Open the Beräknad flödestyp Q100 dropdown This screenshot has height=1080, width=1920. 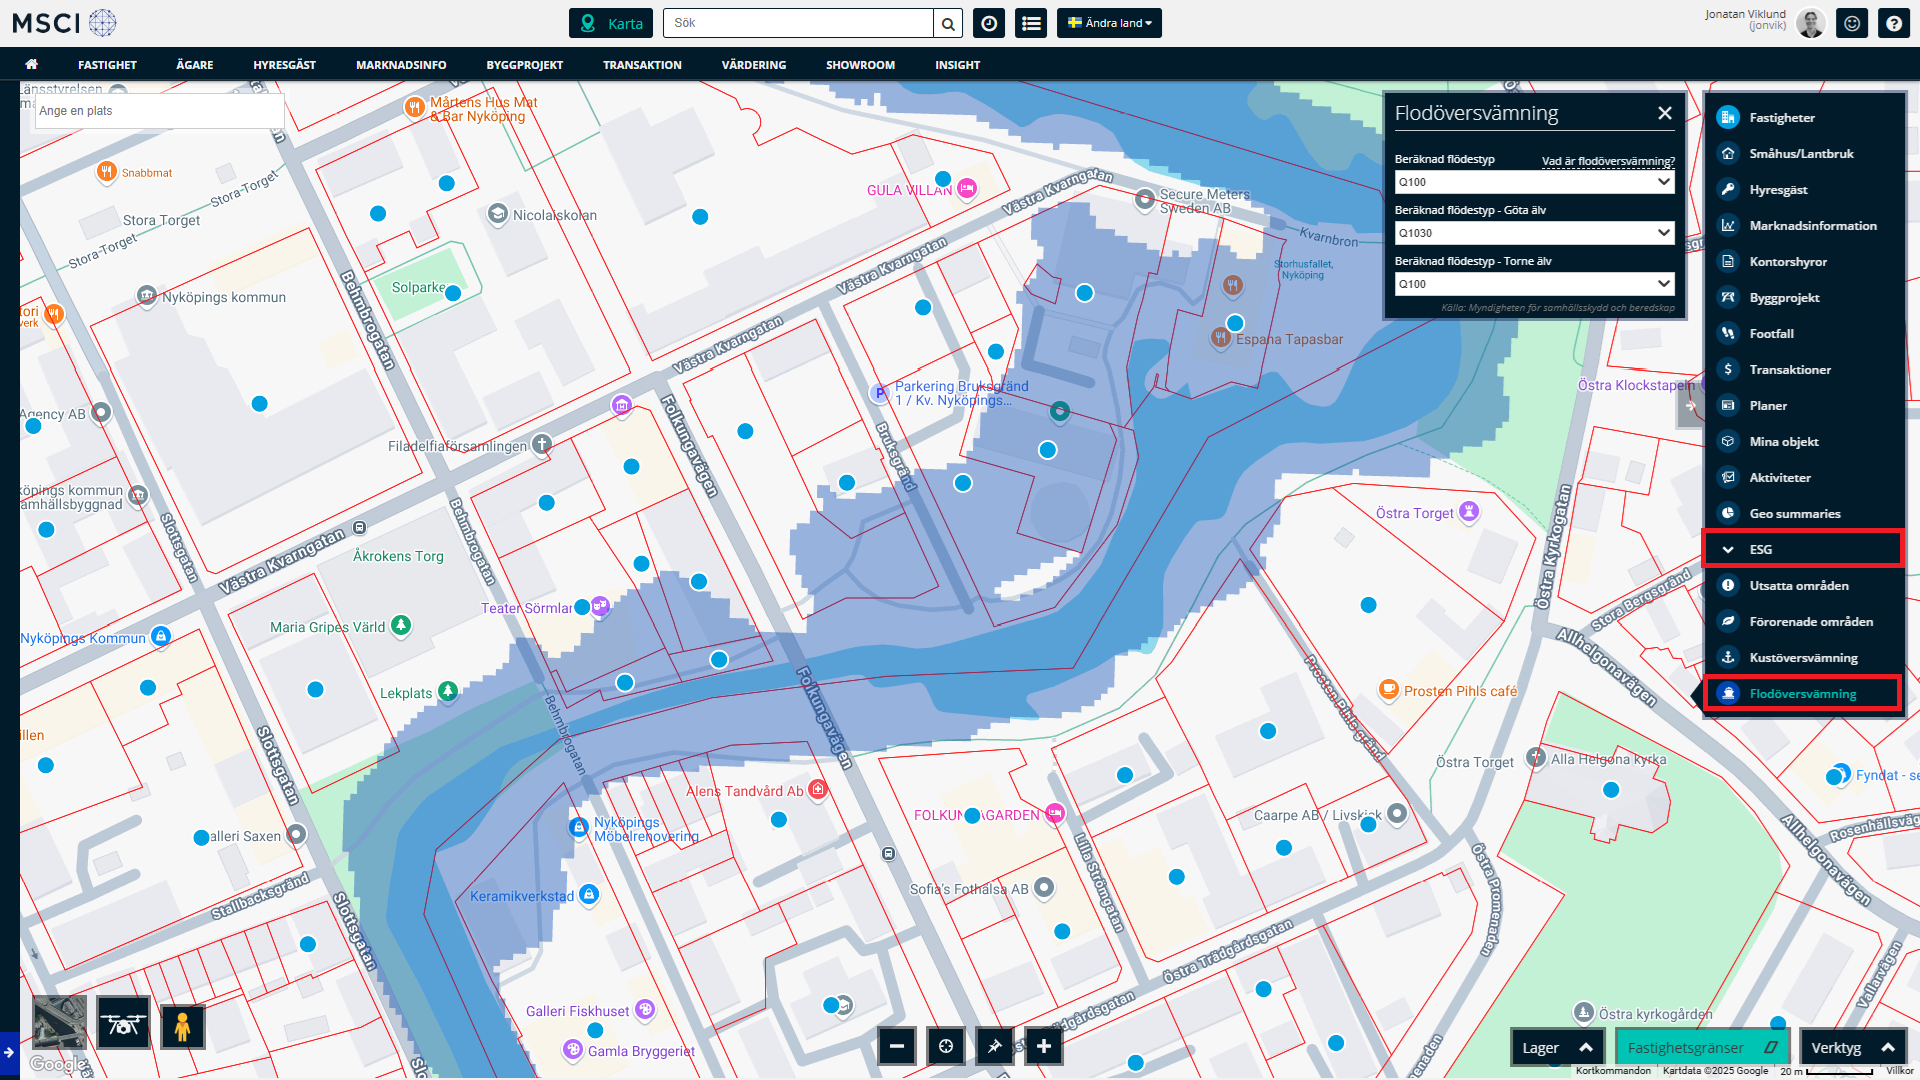[x=1534, y=182]
